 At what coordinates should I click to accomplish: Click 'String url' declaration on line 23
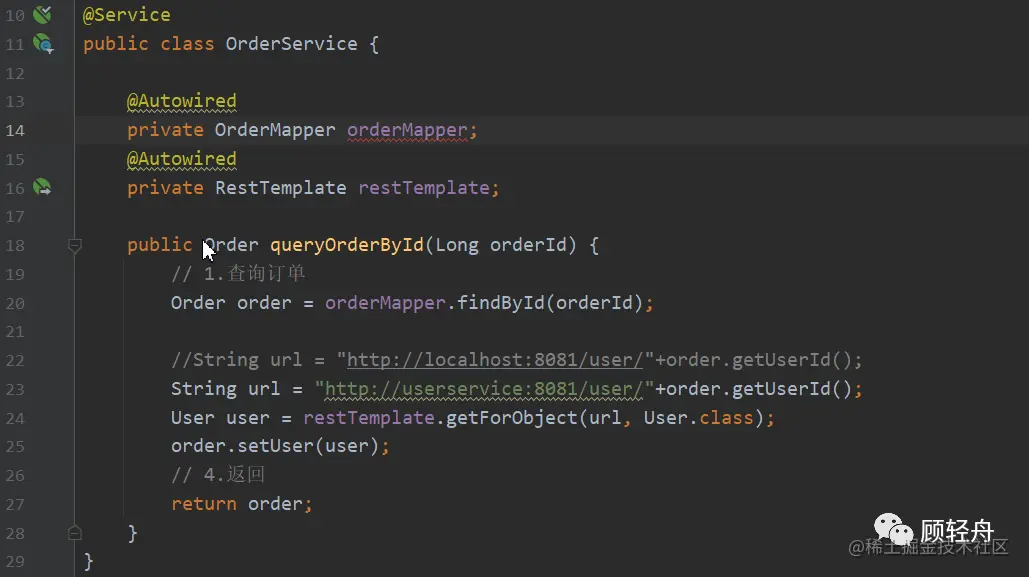(226, 389)
